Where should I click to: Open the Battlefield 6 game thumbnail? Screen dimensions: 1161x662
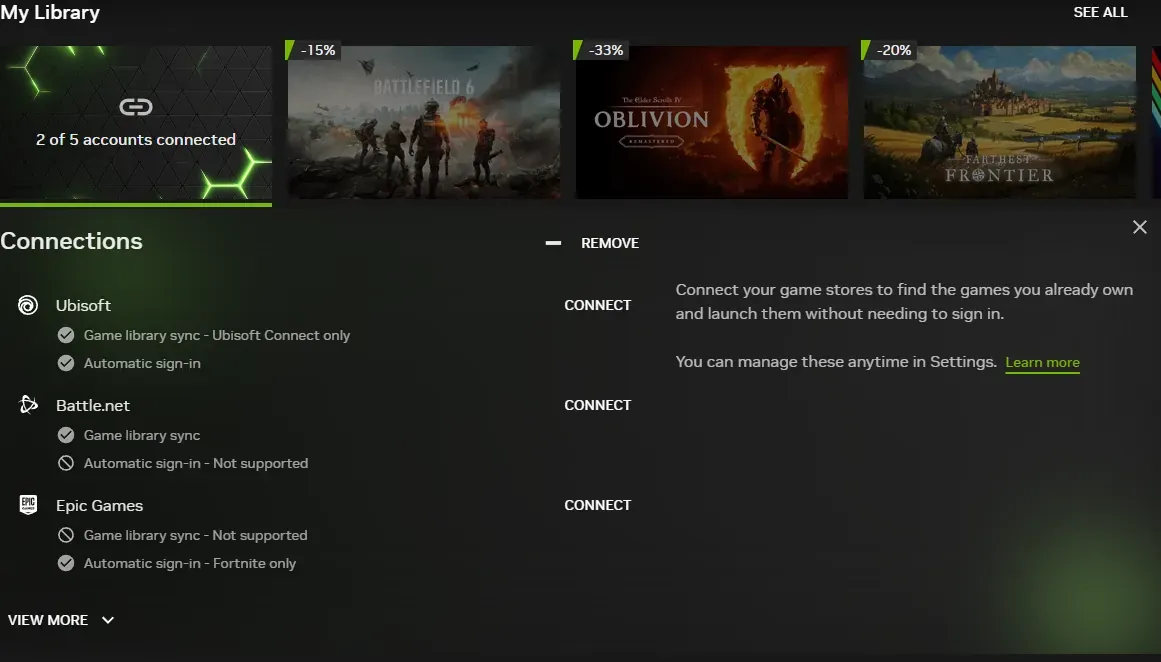pyautogui.click(x=423, y=122)
